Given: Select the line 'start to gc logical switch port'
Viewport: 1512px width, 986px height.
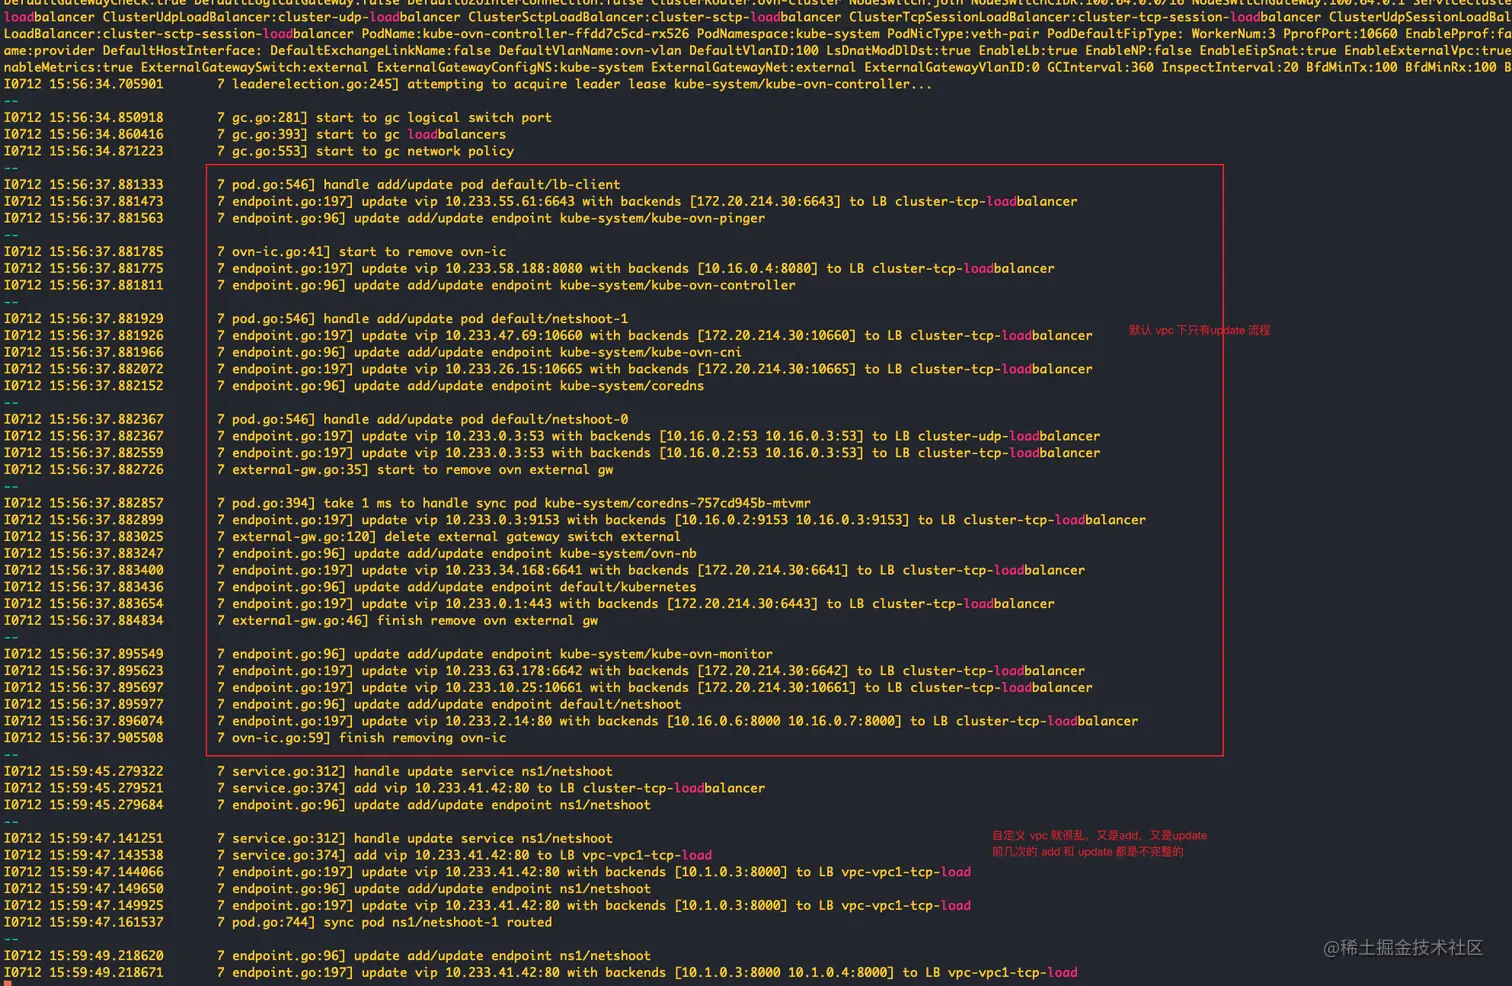Looking at the screenshot, I should pyautogui.click(x=278, y=117).
